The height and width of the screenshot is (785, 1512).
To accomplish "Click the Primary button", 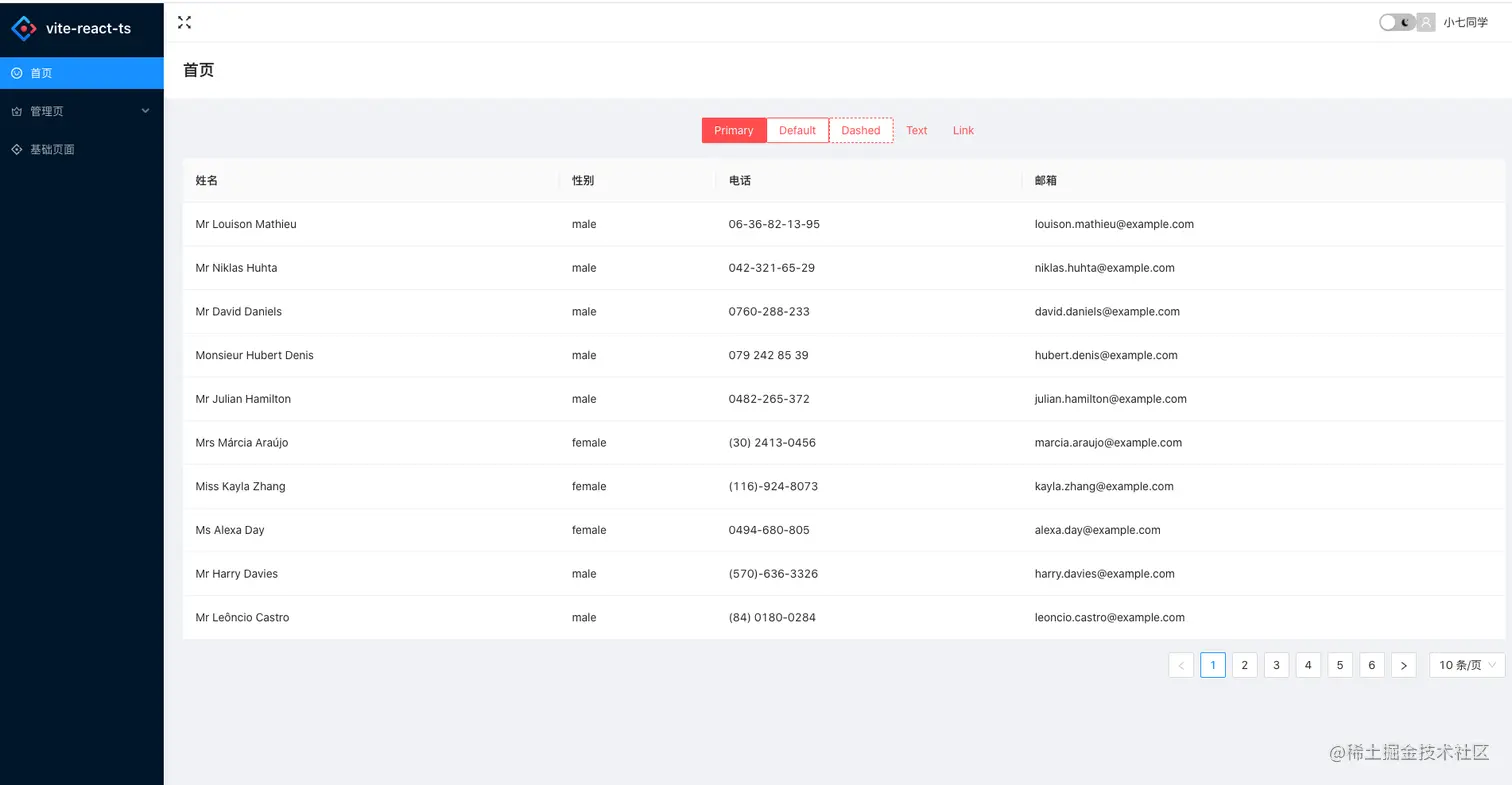I will click(x=734, y=130).
